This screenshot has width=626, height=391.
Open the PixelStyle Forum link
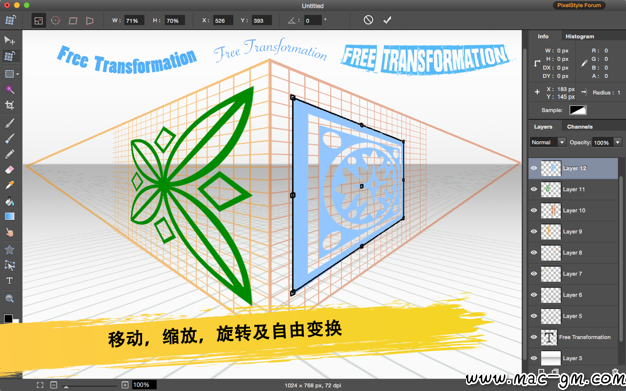click(579, 5)
